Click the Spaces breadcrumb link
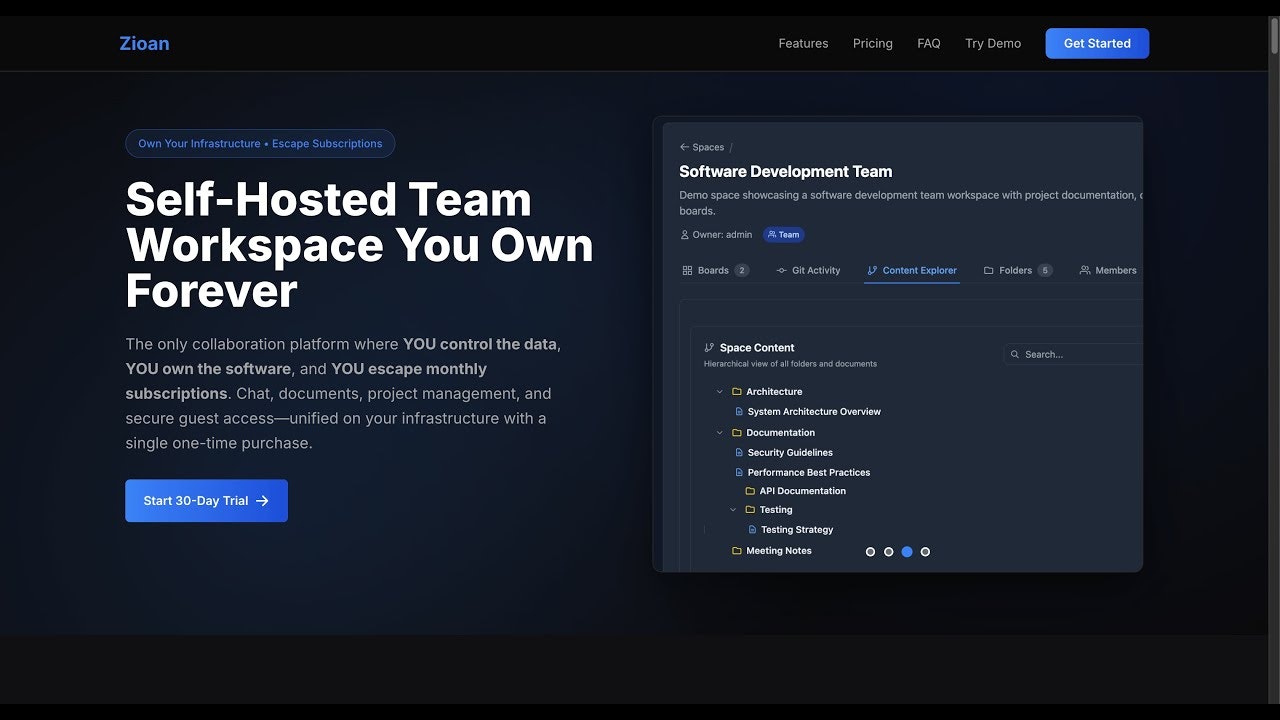1280x720 pixels. [x=708, y=147]
